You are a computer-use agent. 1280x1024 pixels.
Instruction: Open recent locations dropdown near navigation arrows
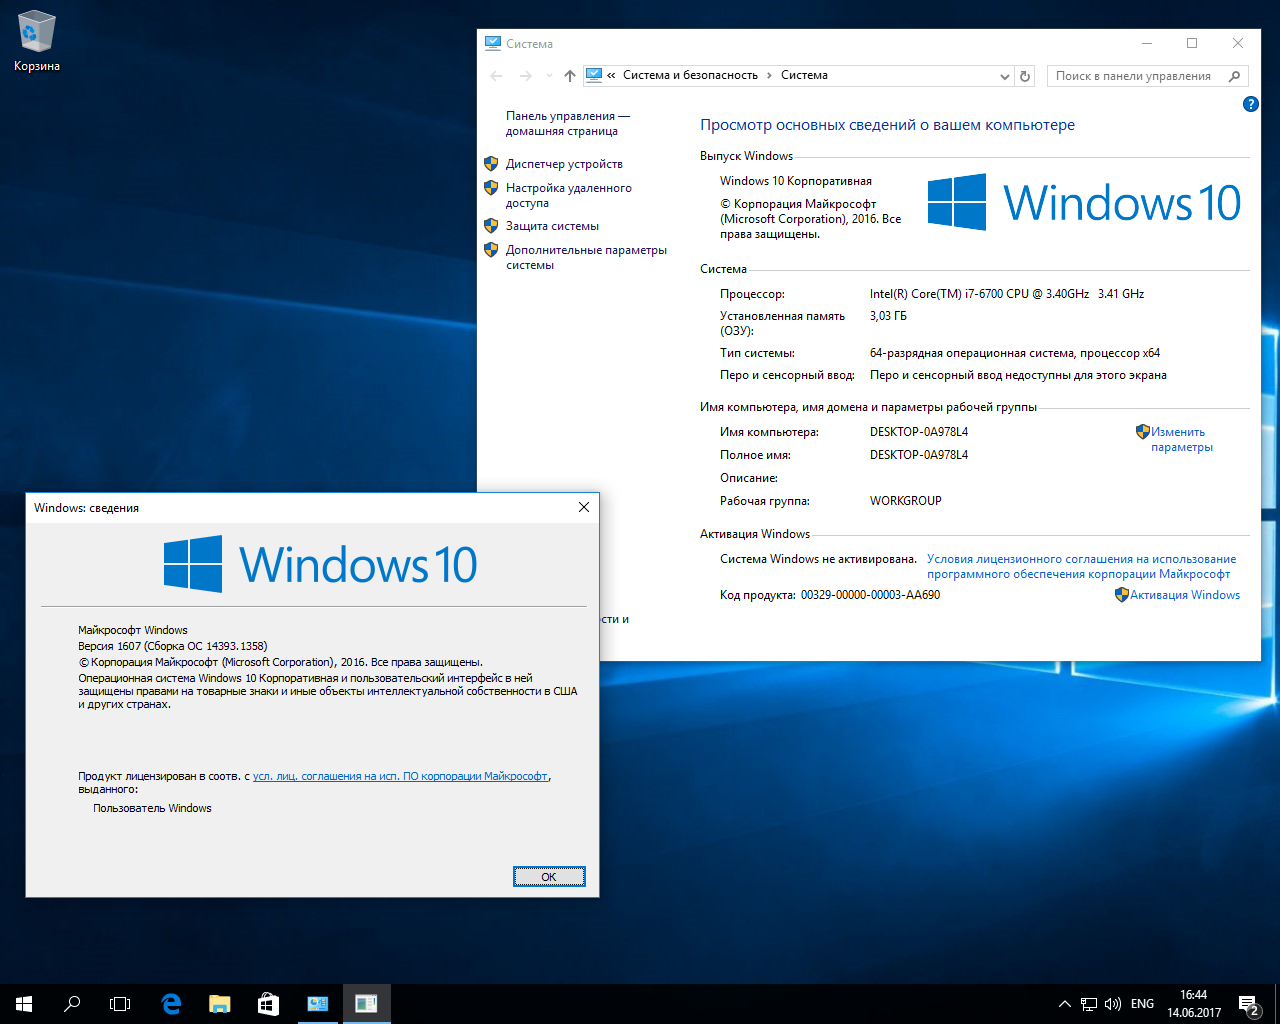[548, 76]
